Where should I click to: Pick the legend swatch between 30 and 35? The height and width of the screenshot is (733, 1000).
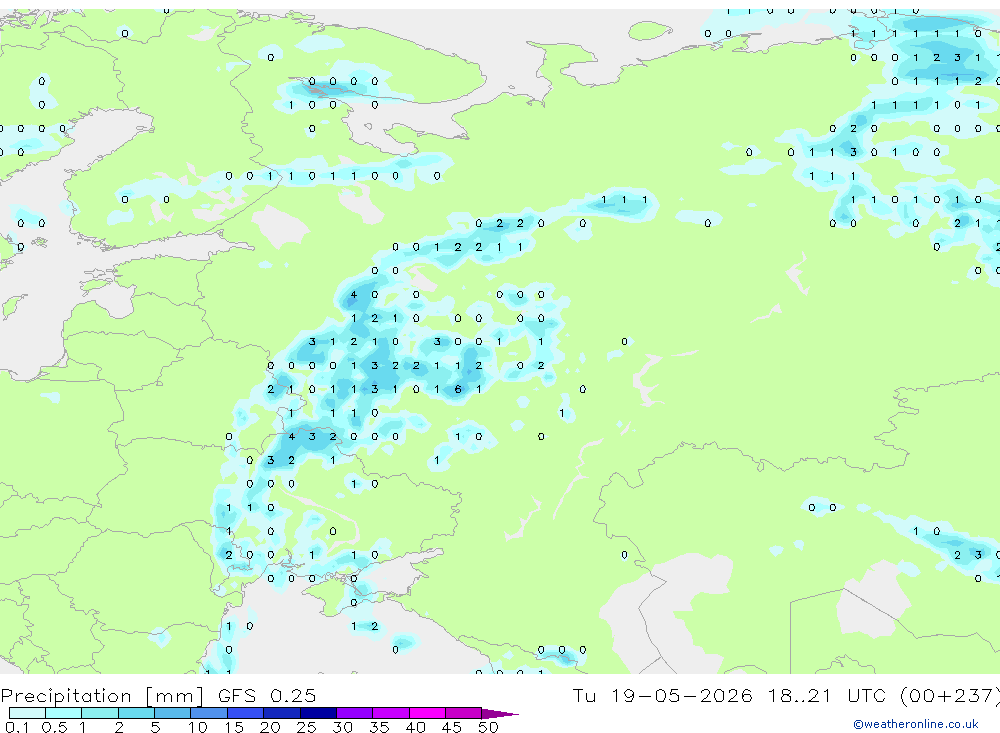(x=355, y=713)
